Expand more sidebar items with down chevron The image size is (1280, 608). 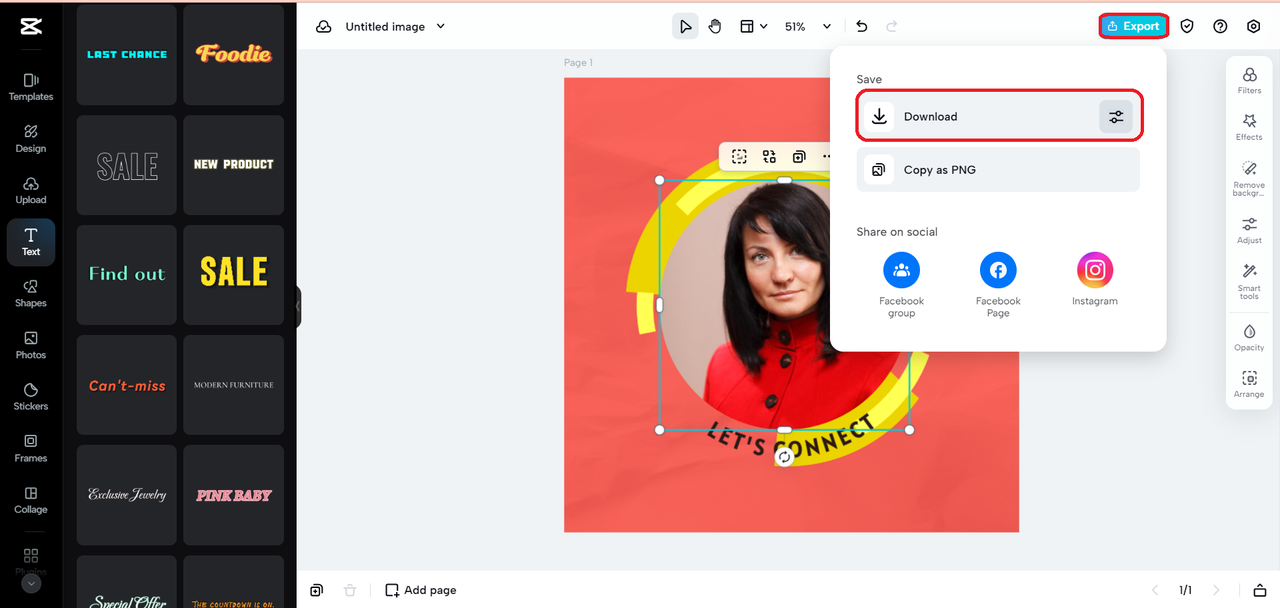click(x=31, y=583)
